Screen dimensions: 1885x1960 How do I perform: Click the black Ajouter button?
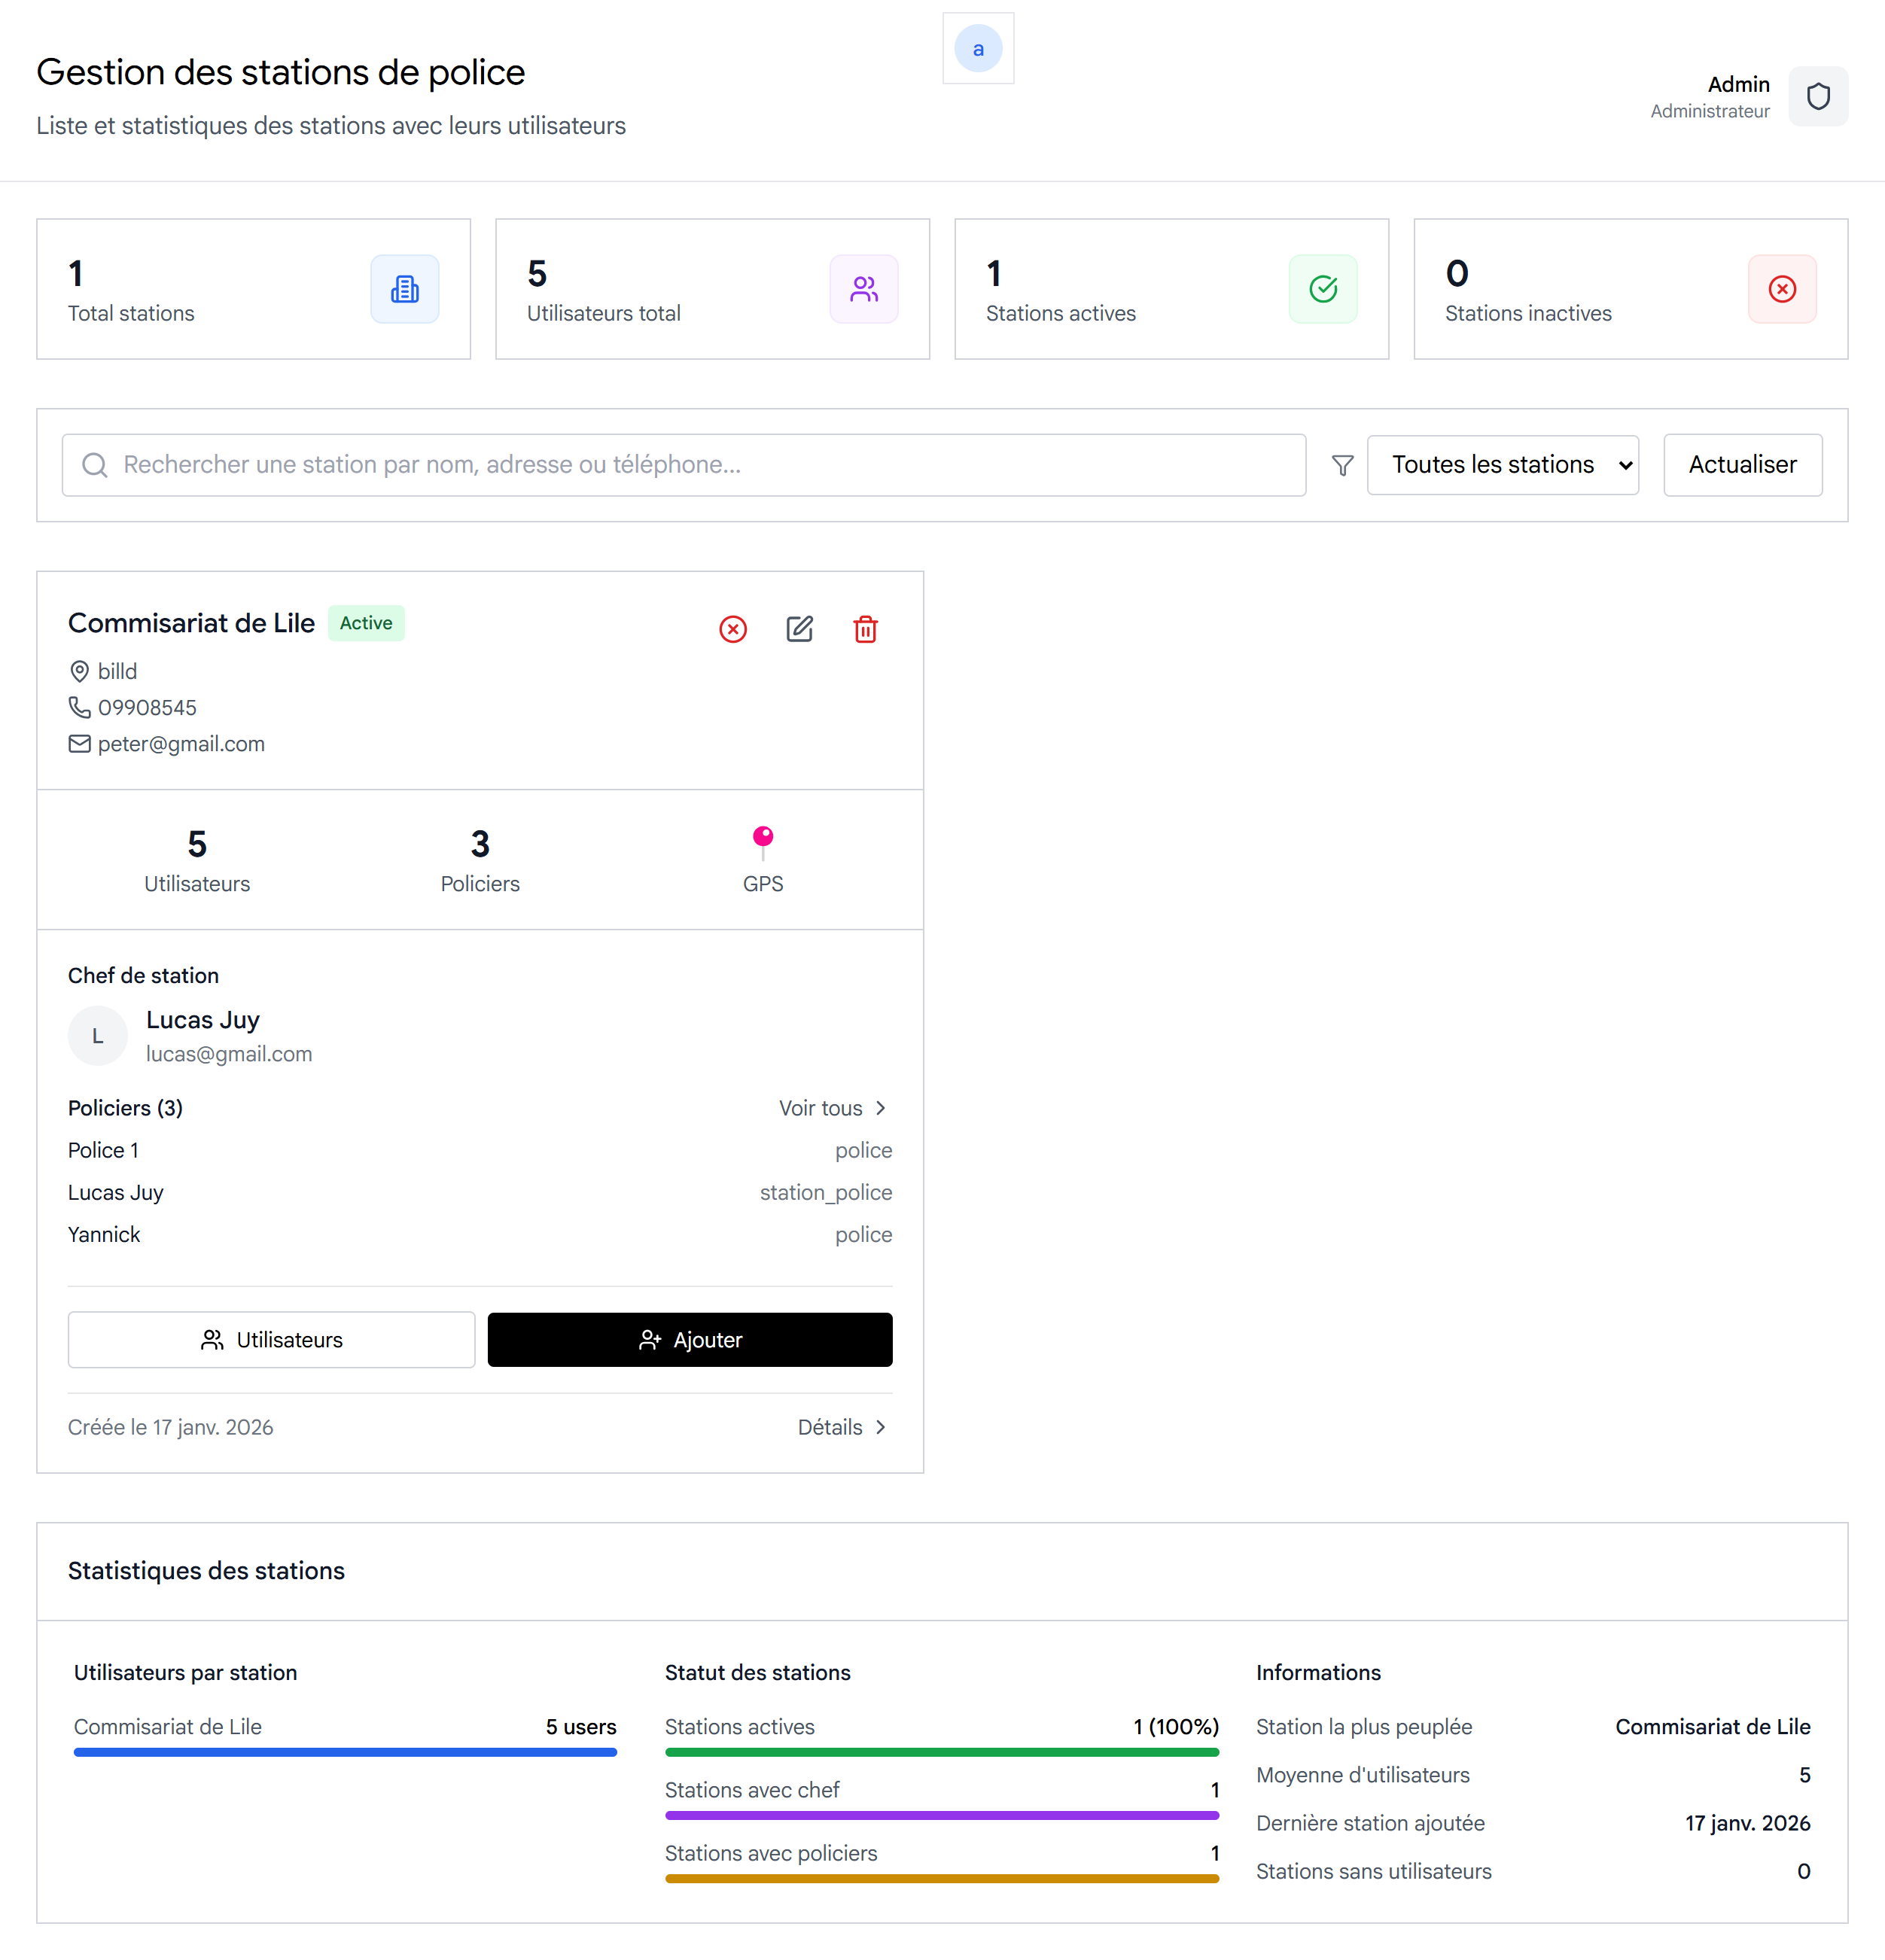(x=689, y=1340)
